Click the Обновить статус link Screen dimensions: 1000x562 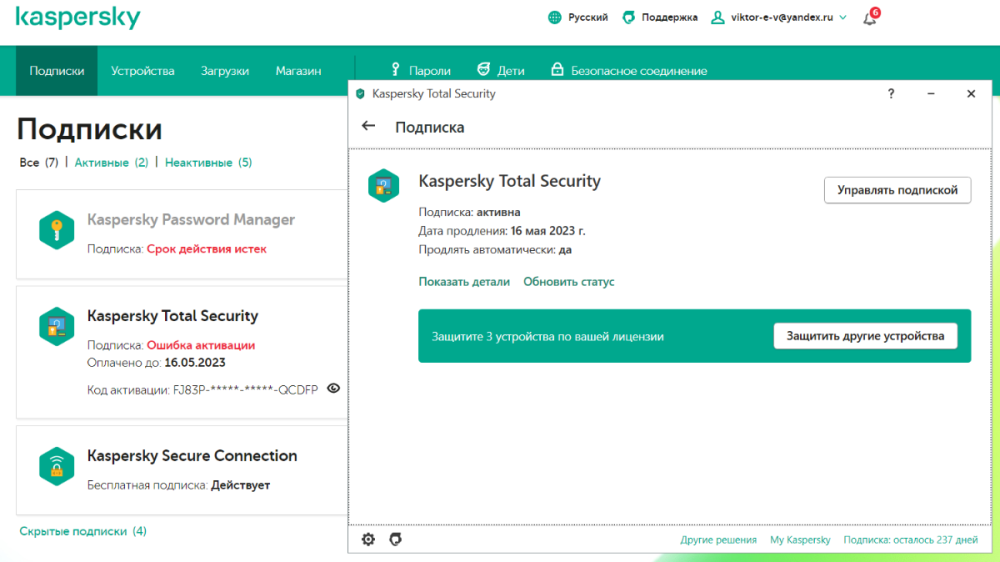tap(569, 281)
